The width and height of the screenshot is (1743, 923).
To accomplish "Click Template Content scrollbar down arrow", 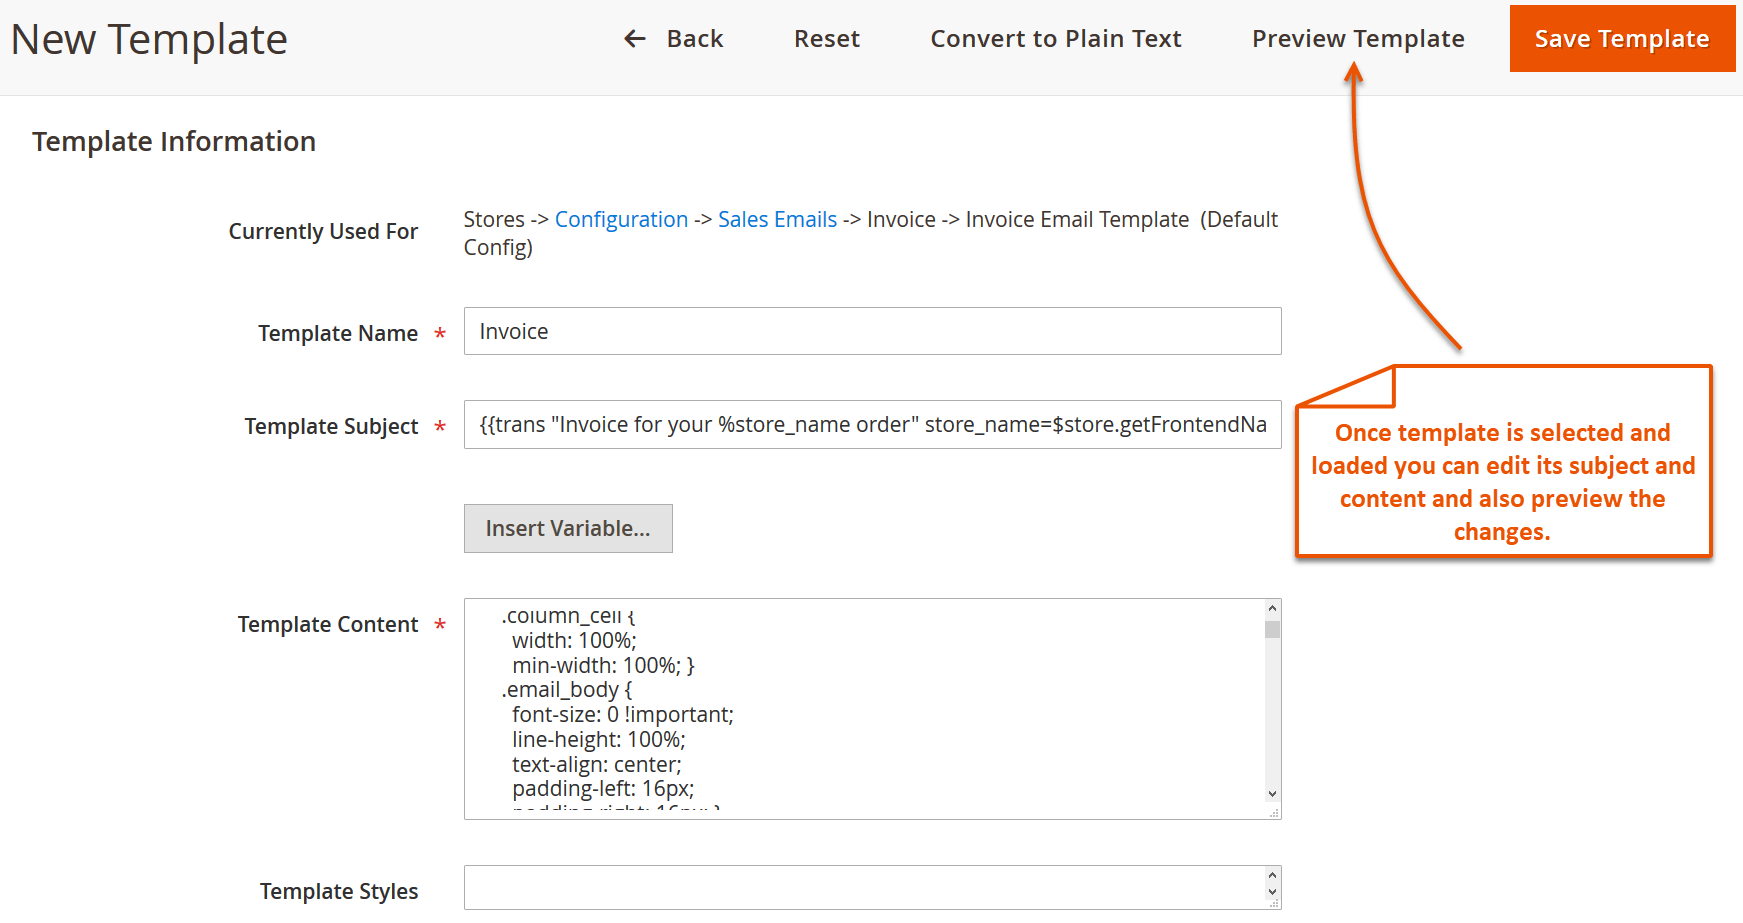I will click(x=1272, y=794).
